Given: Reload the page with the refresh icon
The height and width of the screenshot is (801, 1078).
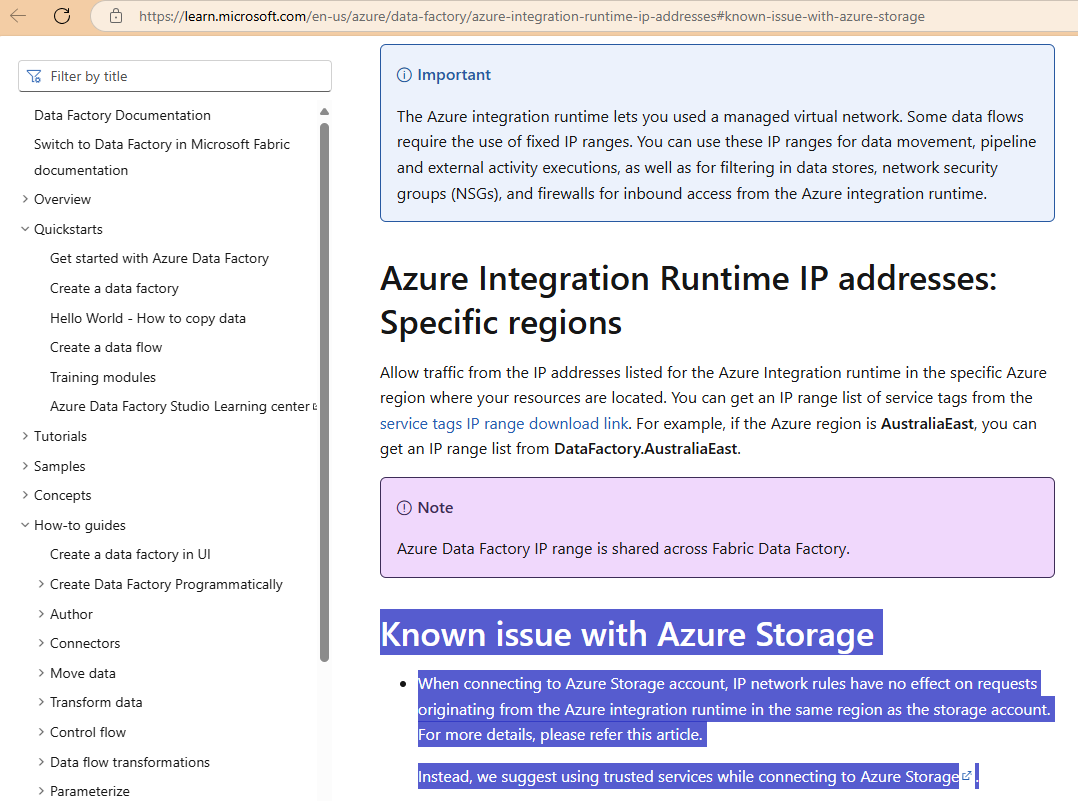Looking at the screenshot, I should (x=62, y=15).
